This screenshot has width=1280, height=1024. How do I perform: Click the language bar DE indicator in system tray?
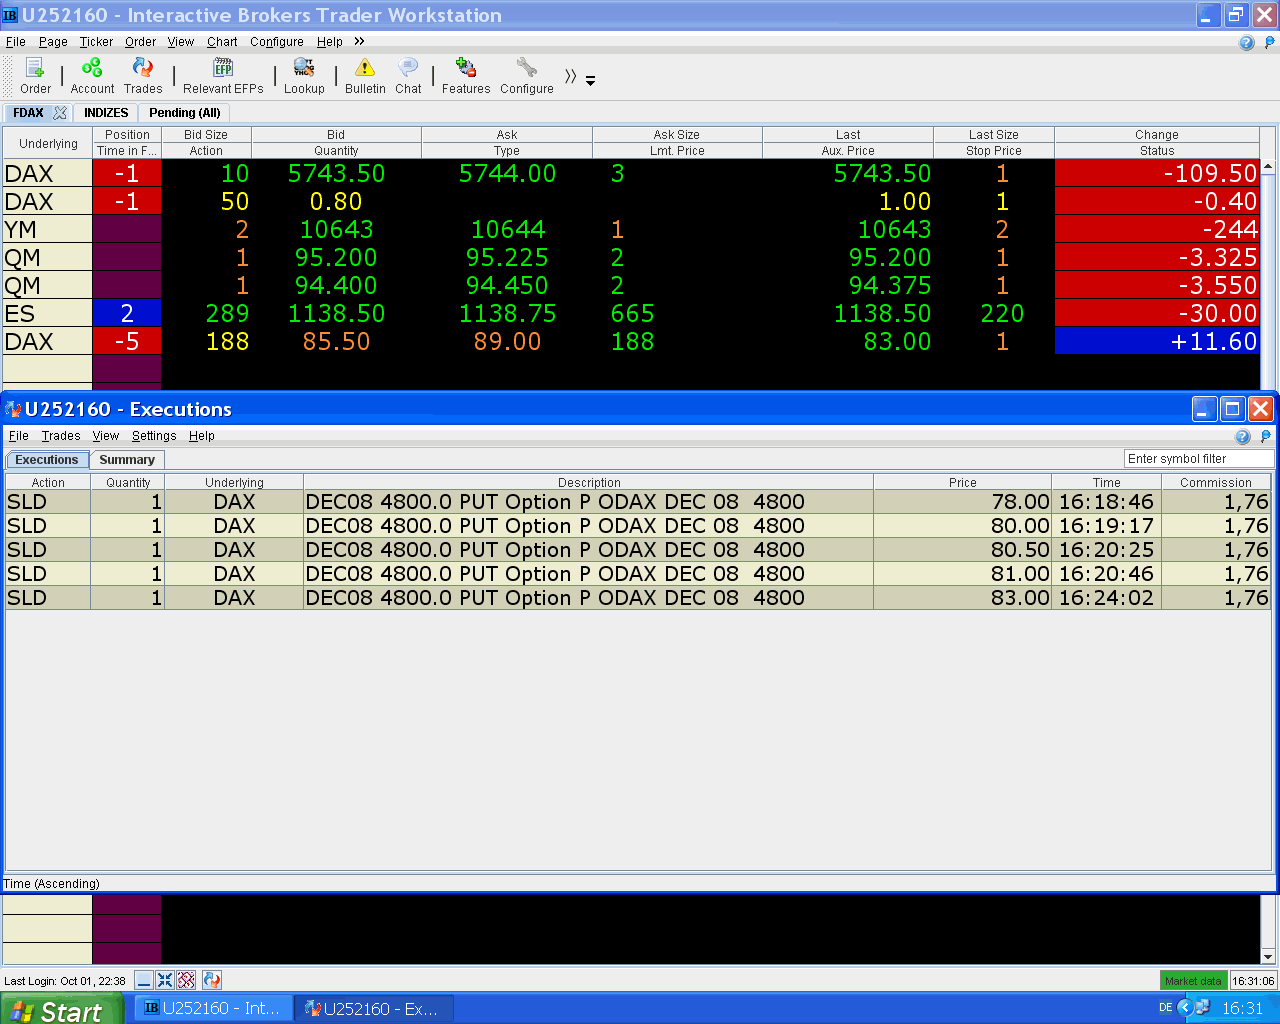click(1165, 1008)
